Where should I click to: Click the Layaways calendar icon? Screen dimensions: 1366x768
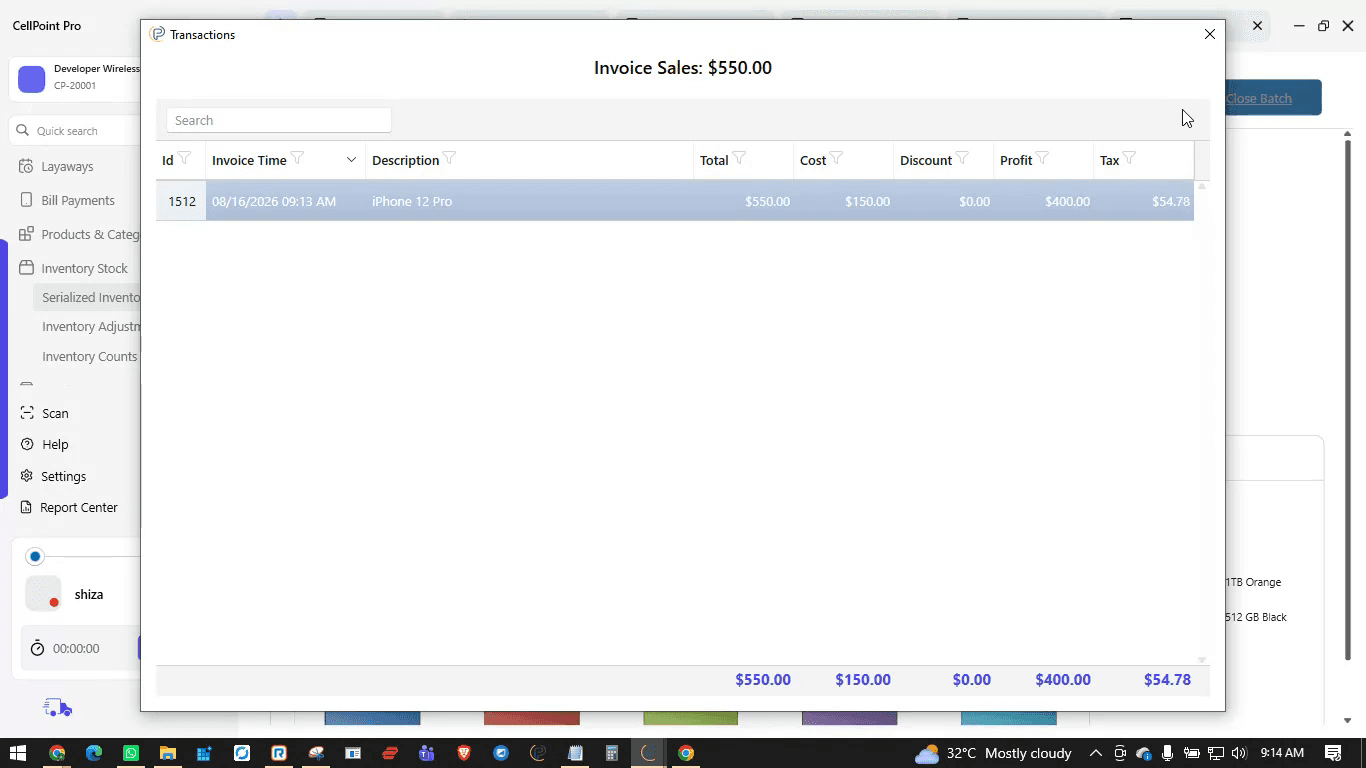click(x=26, y=166)
